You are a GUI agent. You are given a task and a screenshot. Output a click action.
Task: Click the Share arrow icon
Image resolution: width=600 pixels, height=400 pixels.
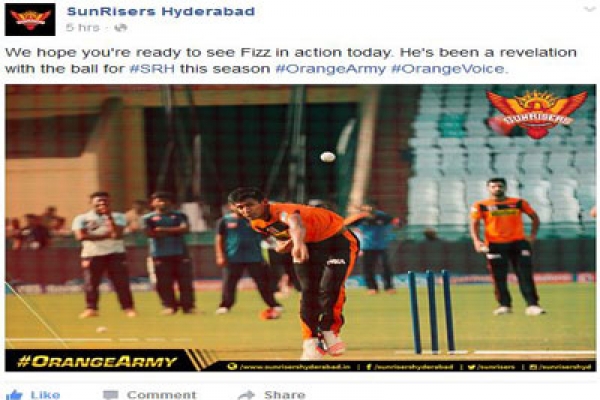(x=246, y=395)
